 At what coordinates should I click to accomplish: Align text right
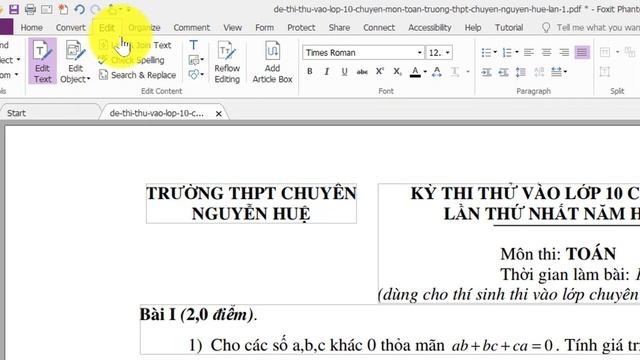564,52
